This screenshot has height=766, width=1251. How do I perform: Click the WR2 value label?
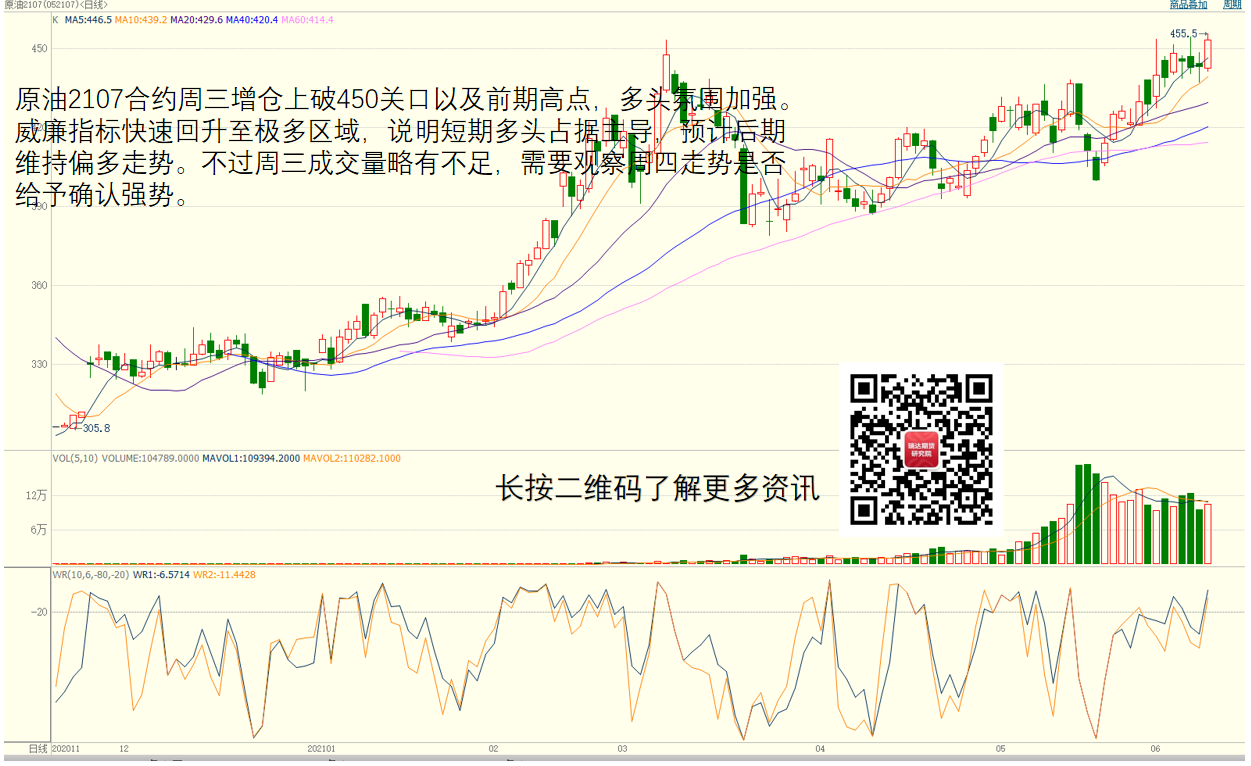click(x=224, y=575)
